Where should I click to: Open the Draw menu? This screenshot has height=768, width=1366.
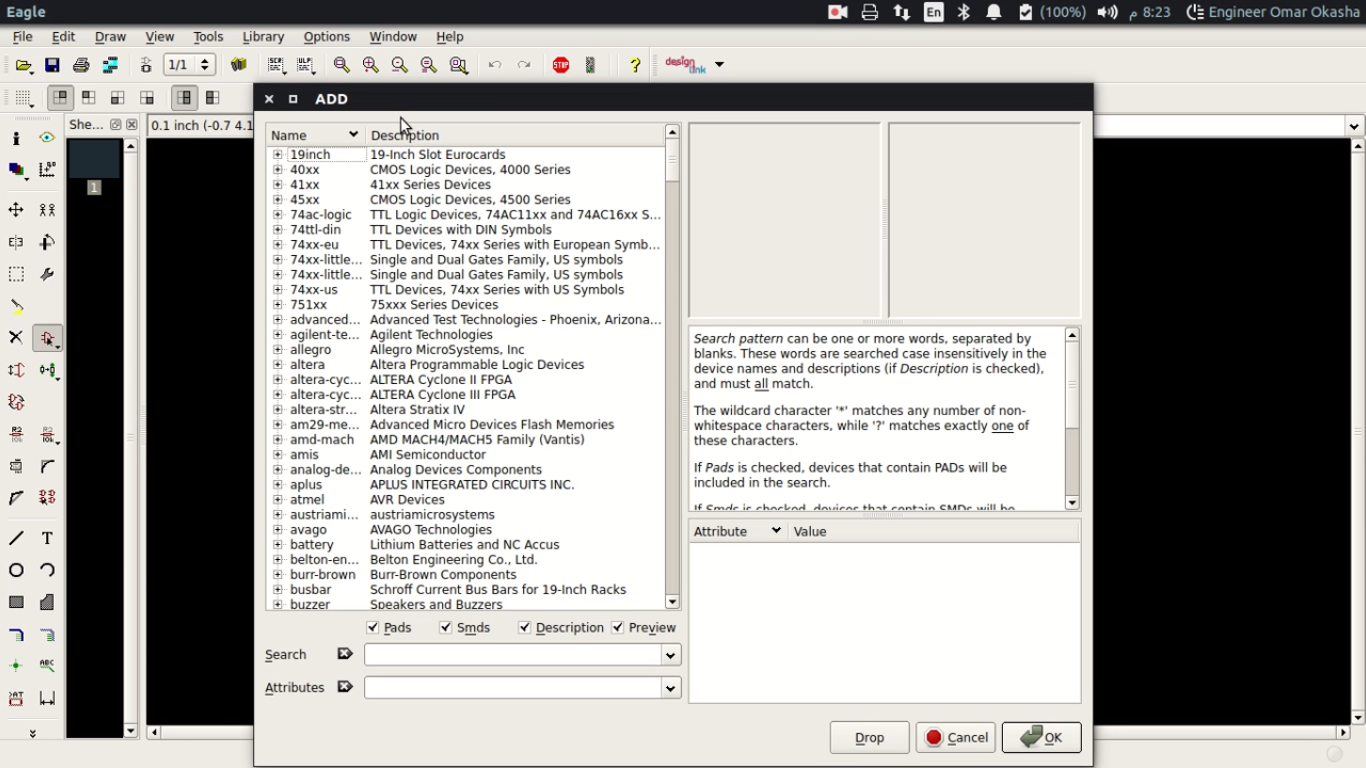point(110,37)
